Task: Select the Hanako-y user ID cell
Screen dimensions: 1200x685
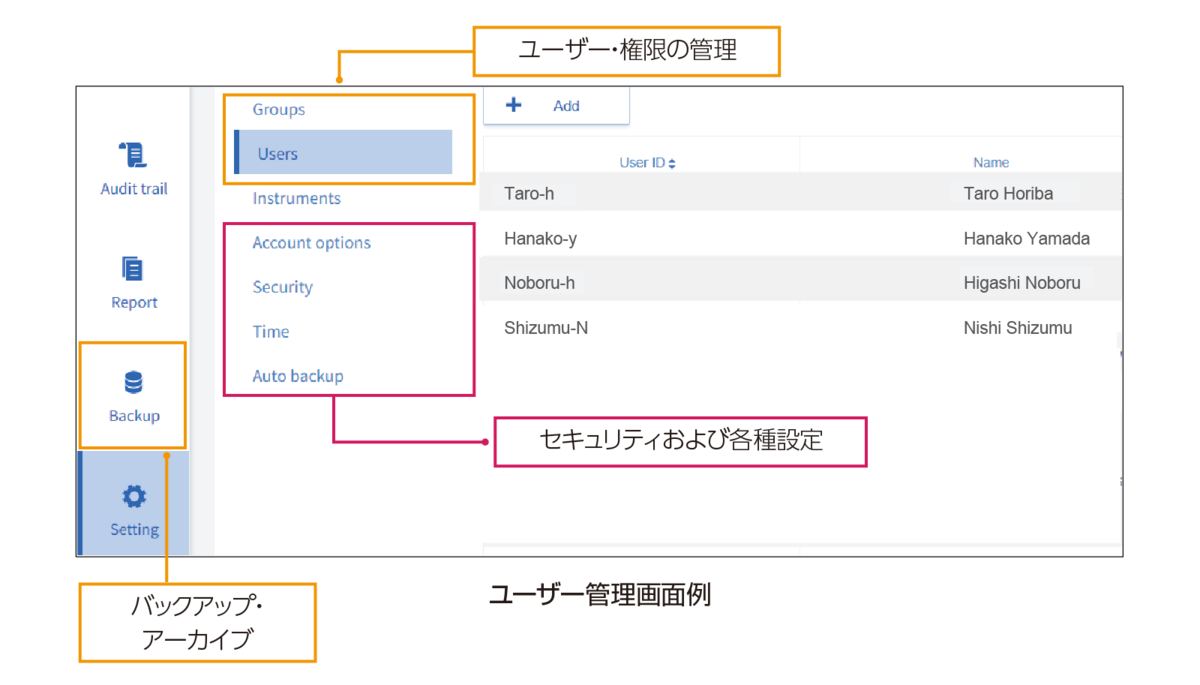Action: 540,239
